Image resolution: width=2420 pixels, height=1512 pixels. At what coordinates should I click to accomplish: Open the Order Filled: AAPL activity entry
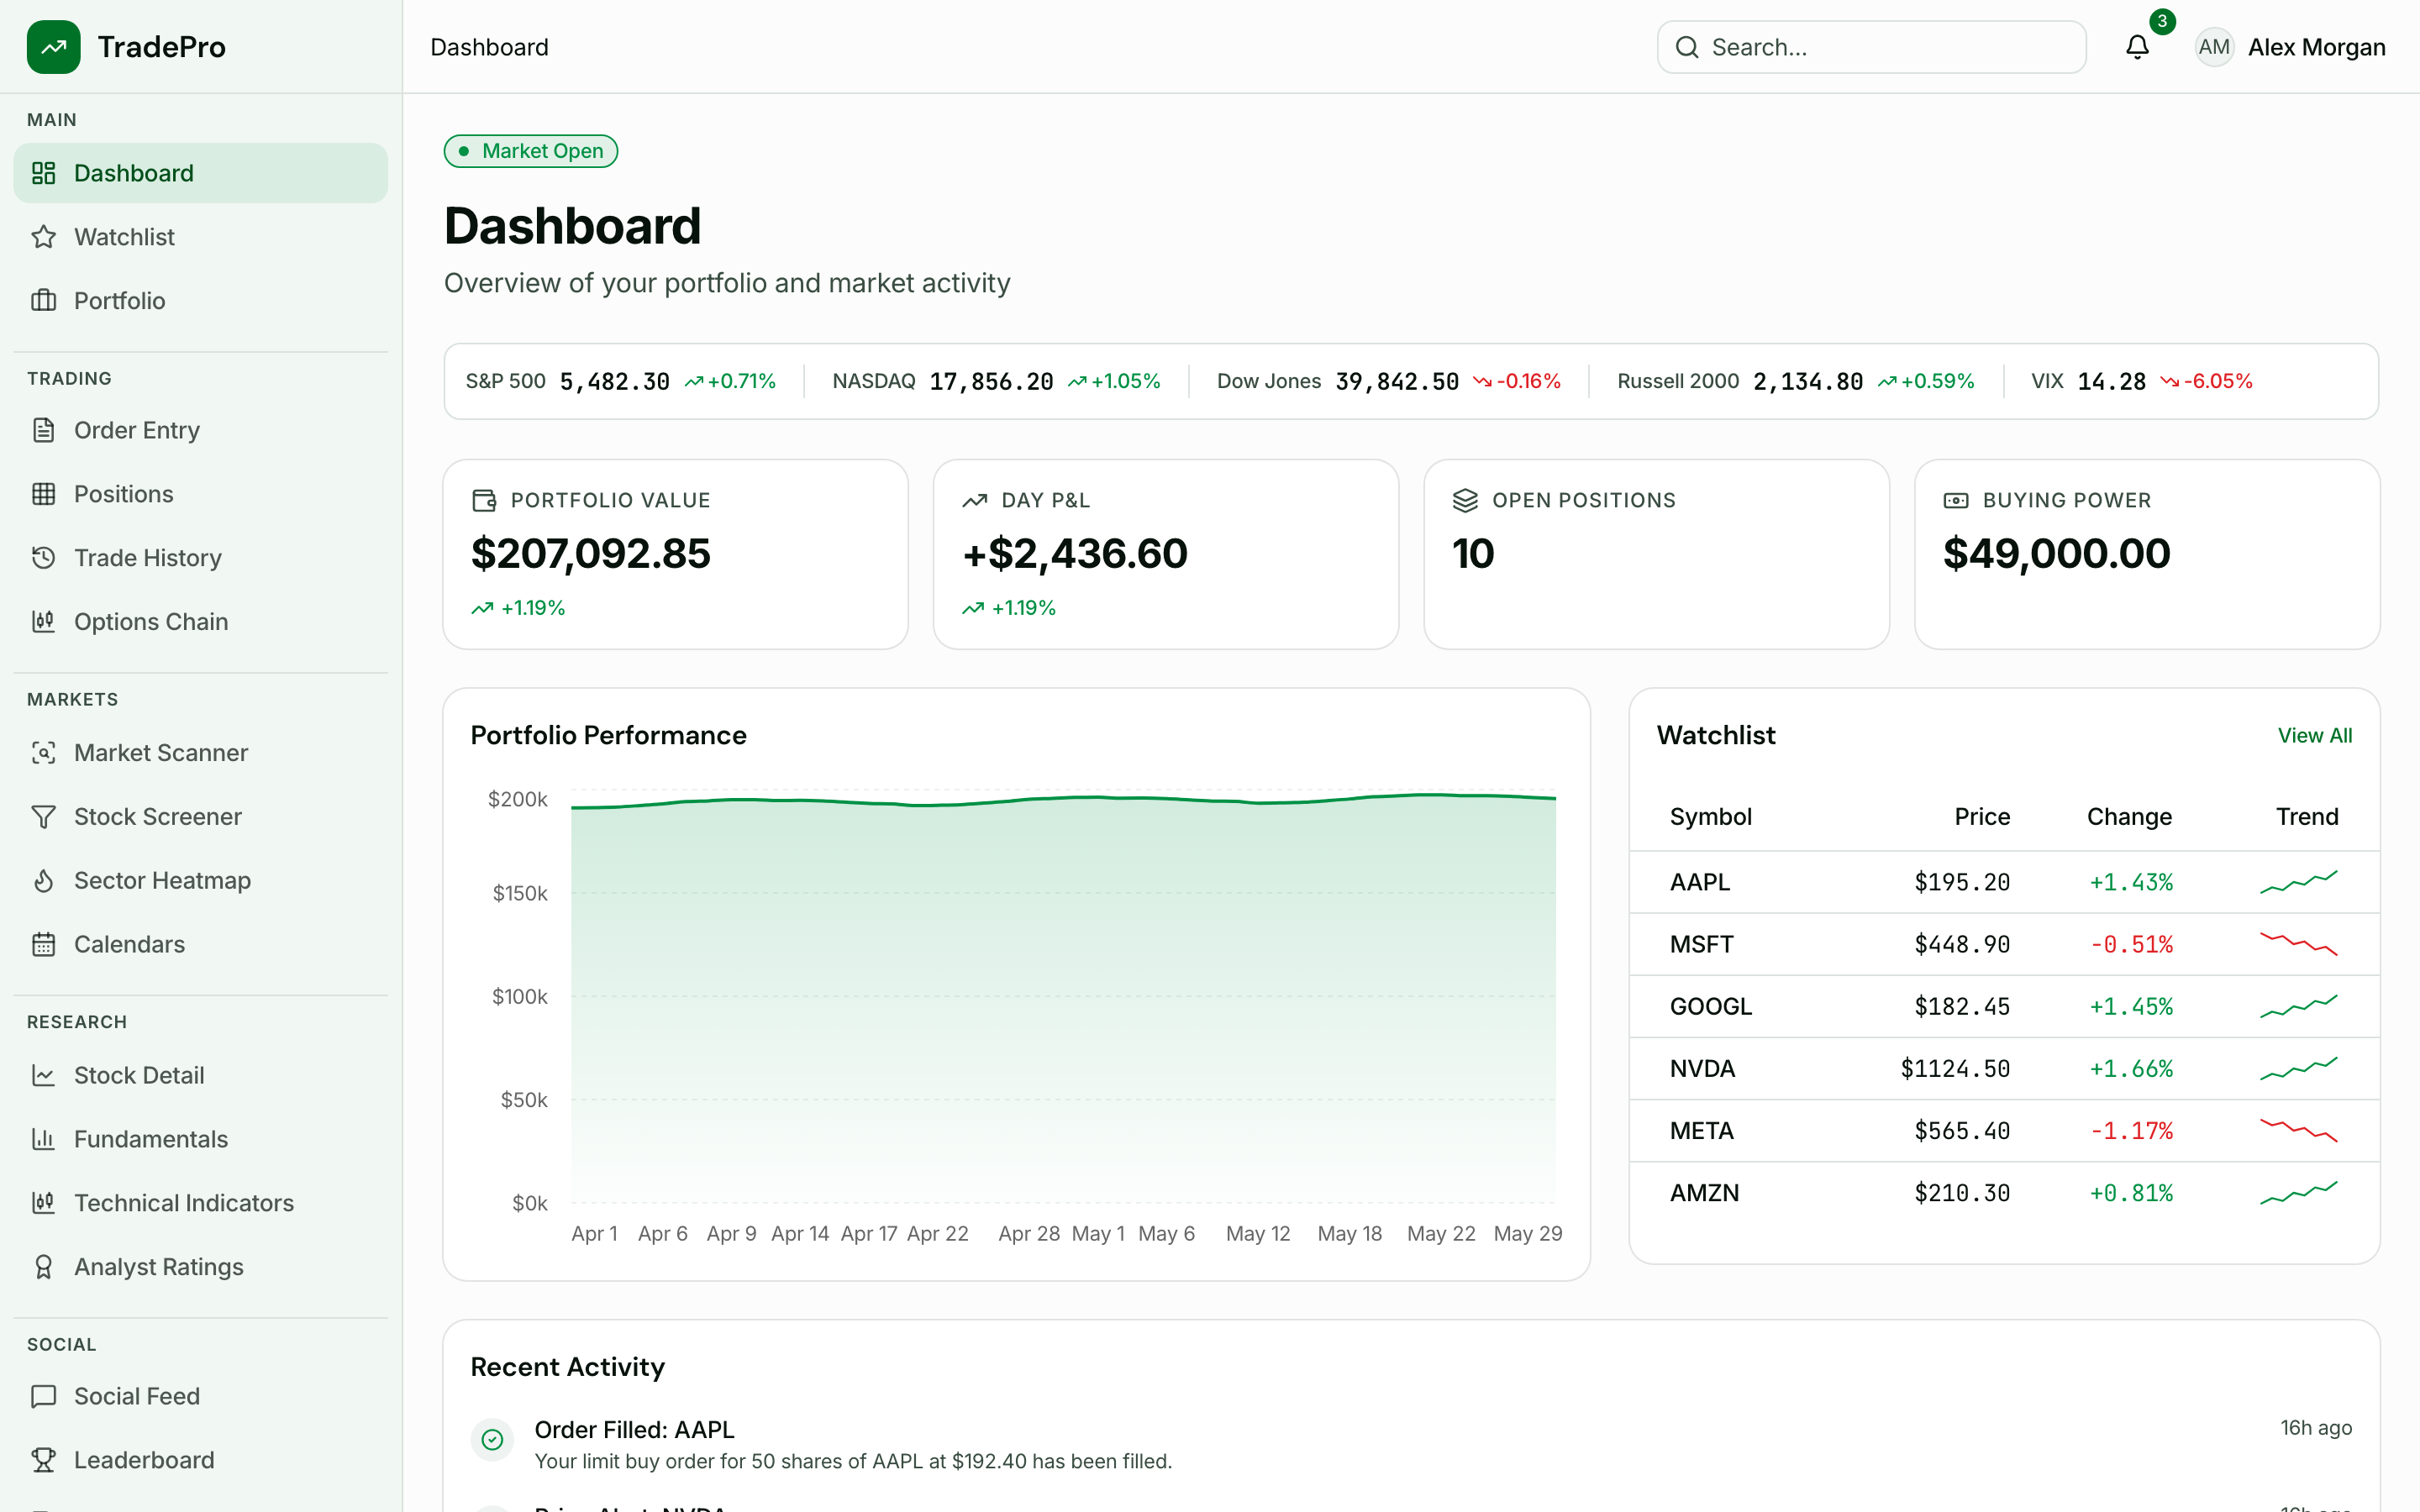point(1411,1445)
